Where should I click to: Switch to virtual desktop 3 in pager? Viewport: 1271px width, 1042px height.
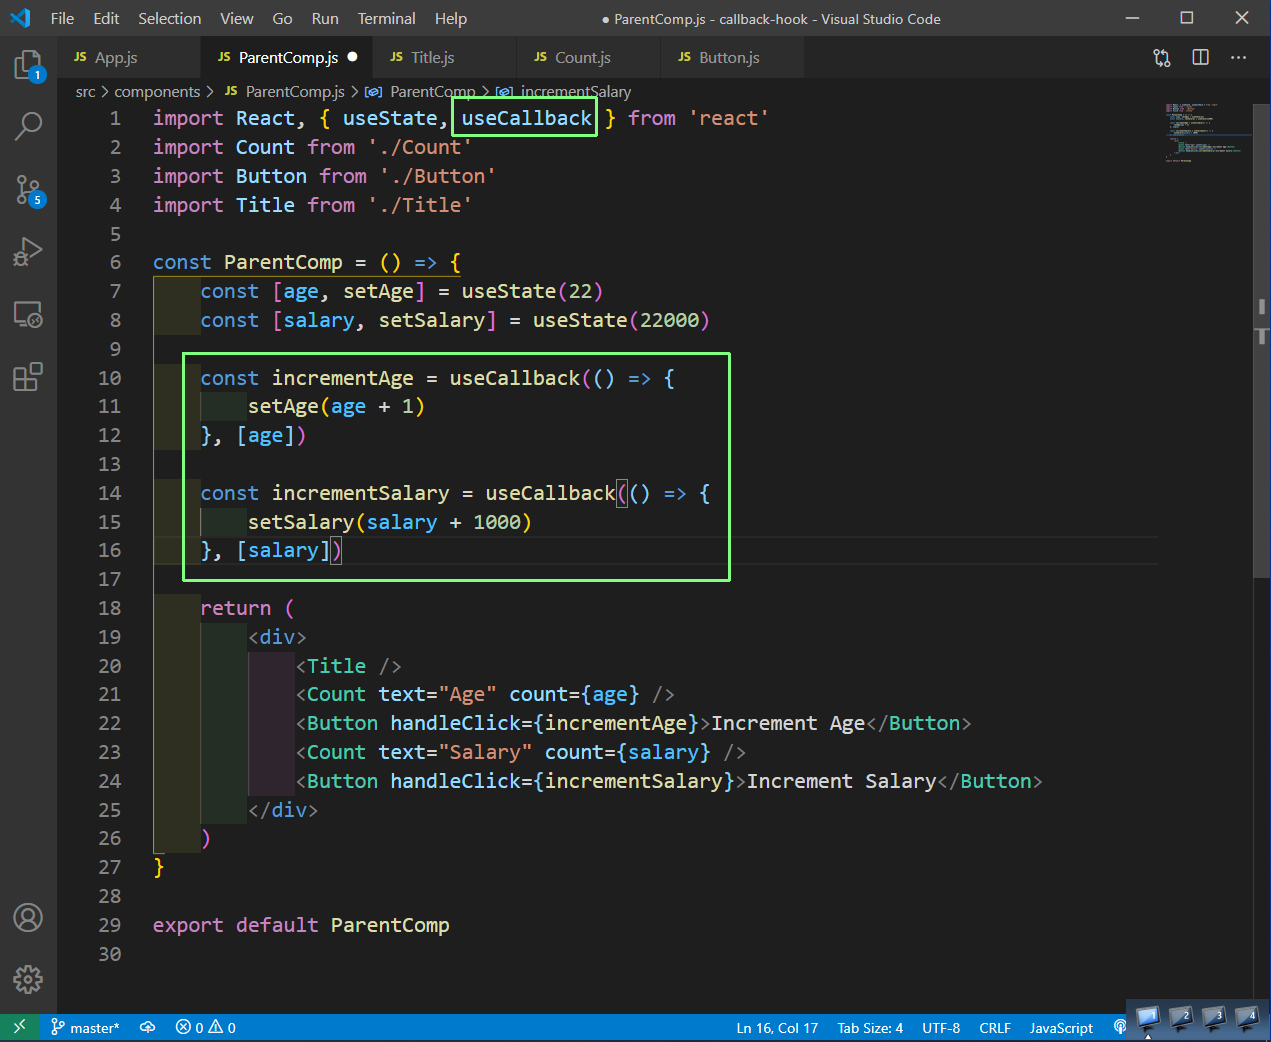click(x=1214, y=1019)
